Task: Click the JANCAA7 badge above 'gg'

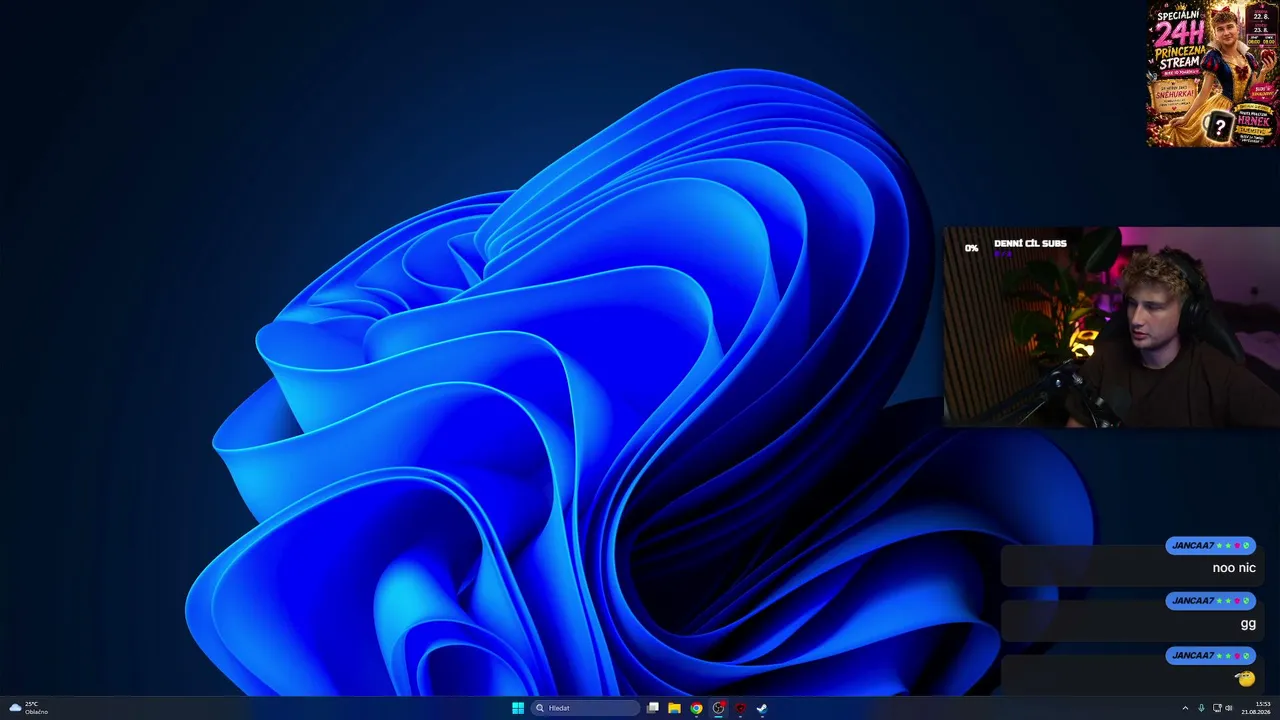Action: tap(1210, 600)
